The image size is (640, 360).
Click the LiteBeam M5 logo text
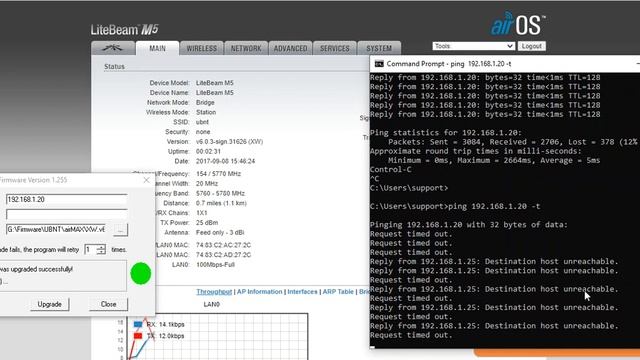[124, 29]
